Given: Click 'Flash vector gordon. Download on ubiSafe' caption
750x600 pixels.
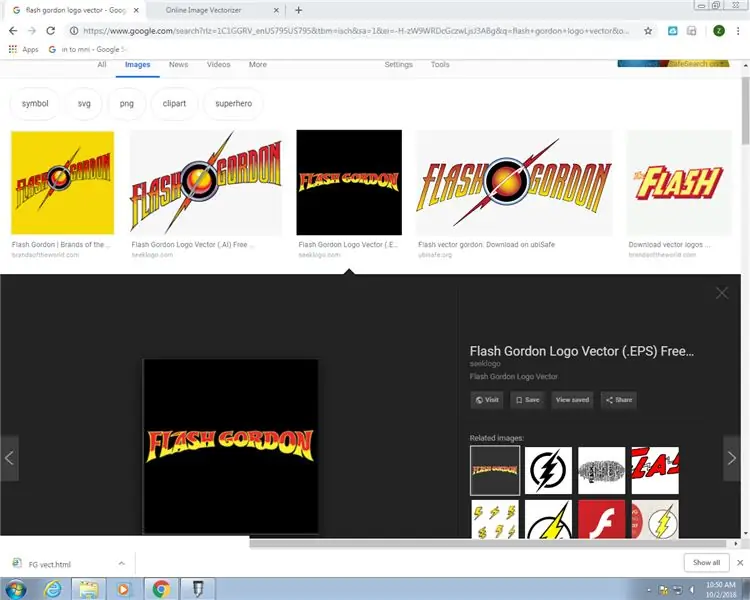Looking at the screenshot, I should (486, 244).
